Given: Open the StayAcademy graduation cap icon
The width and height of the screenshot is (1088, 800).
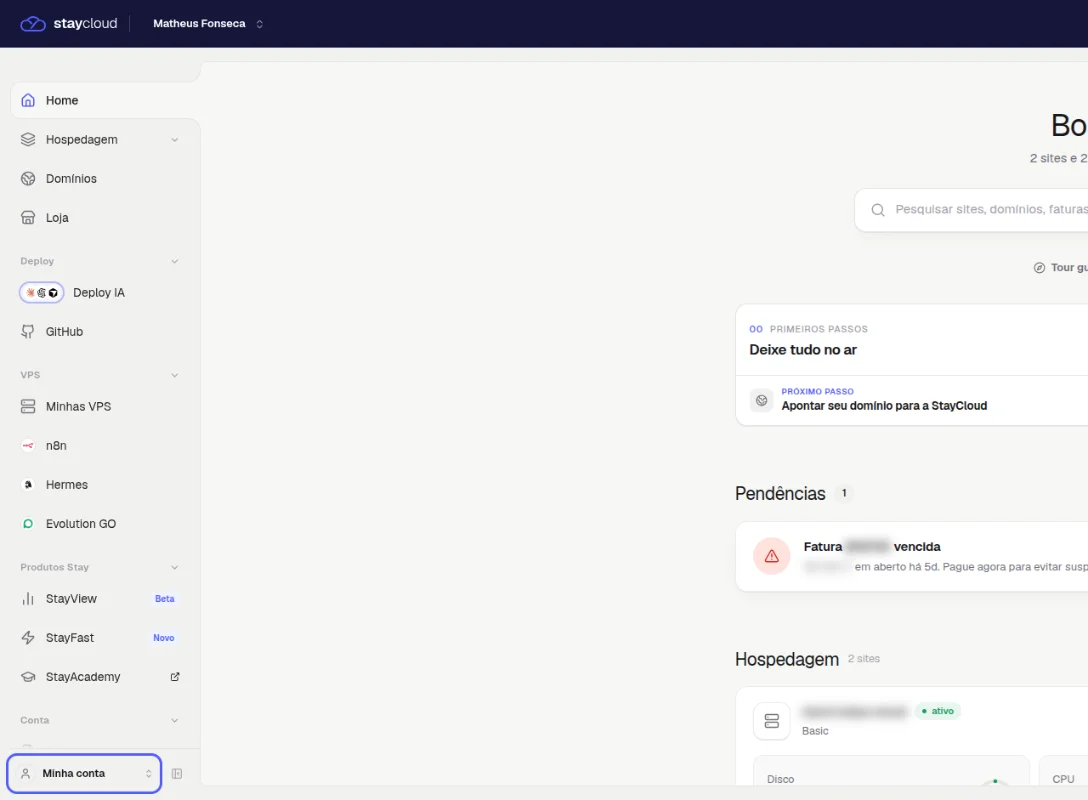Looking at the screenshot, I should (28, 676).
